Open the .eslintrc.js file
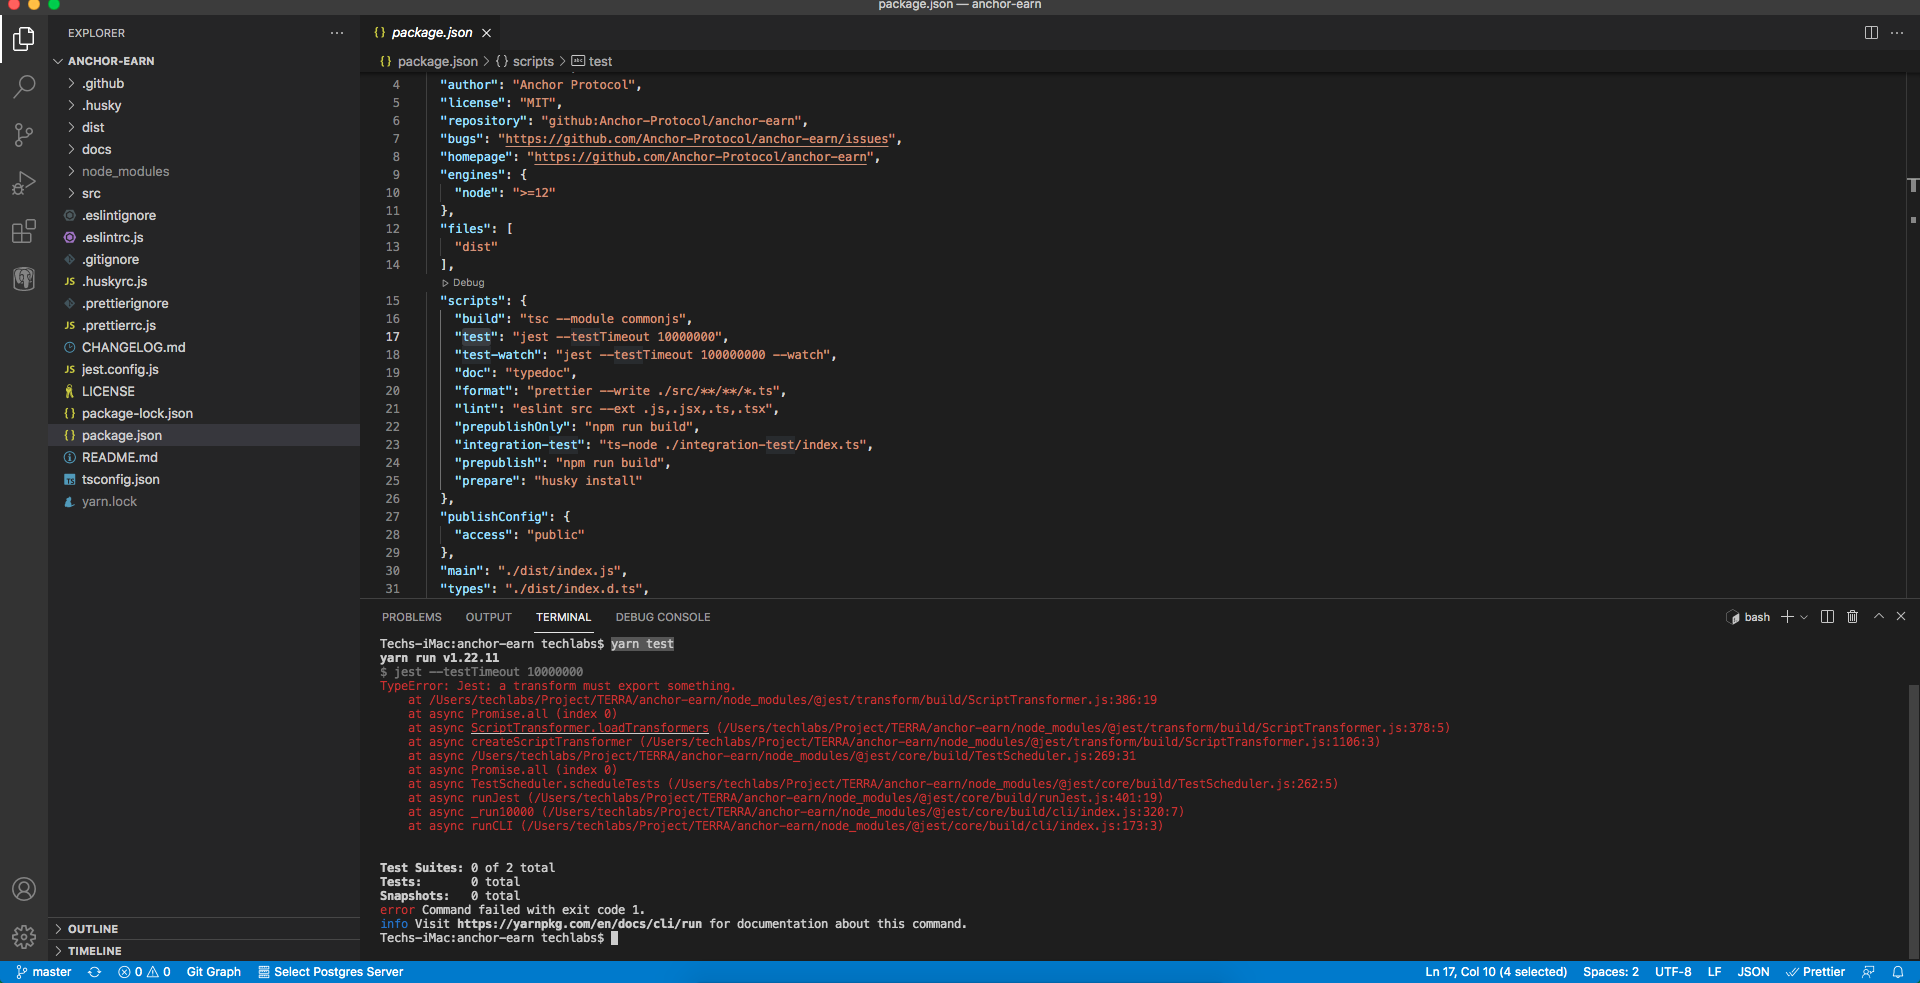This screenshot has height=983, width=1920. click(204, 237)
